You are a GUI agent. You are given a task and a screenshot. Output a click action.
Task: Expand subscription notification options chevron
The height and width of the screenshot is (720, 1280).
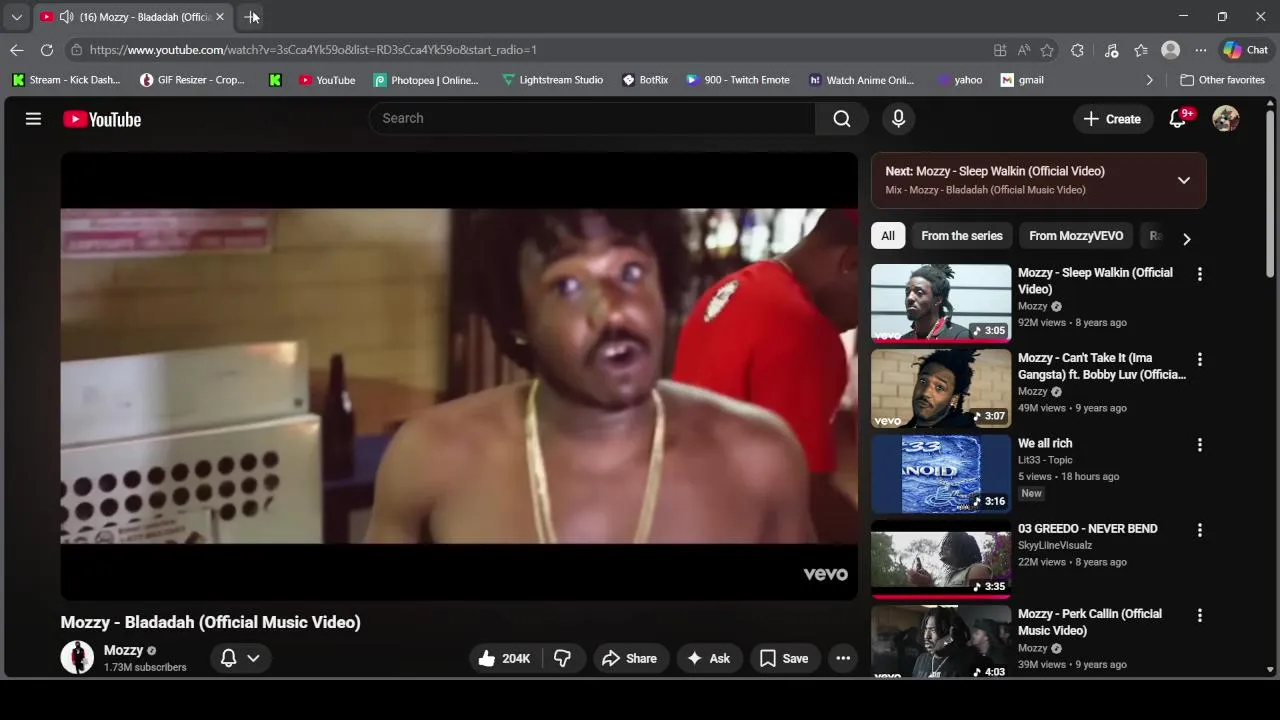pyautogui.click(x=254, y=658)
